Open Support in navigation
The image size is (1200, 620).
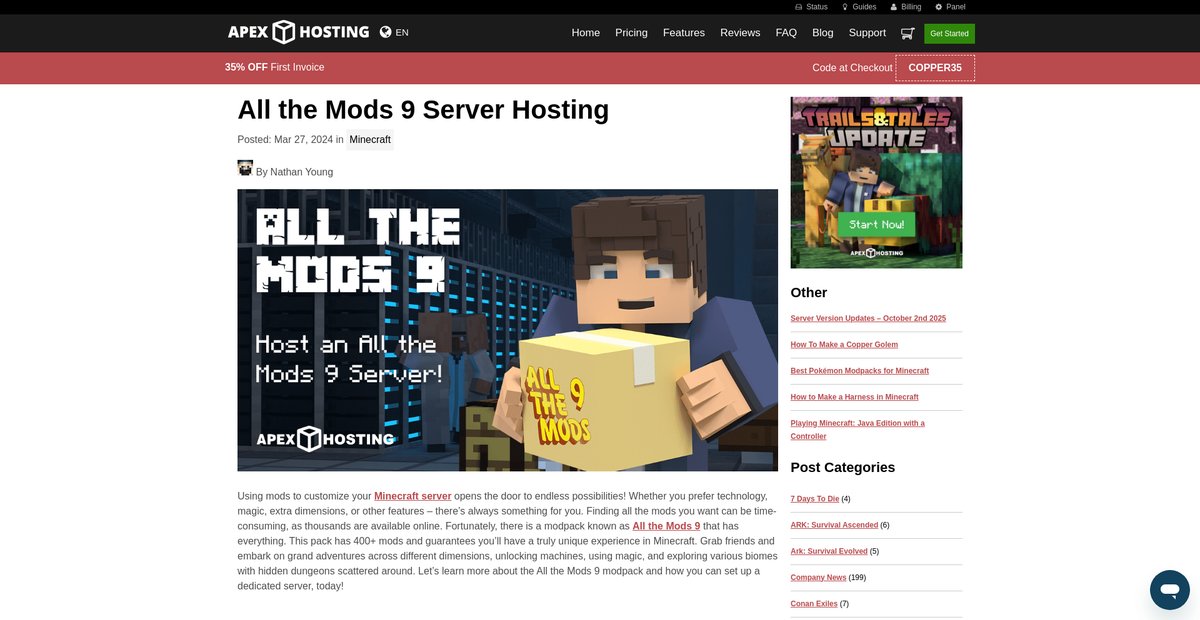point(867,33)
